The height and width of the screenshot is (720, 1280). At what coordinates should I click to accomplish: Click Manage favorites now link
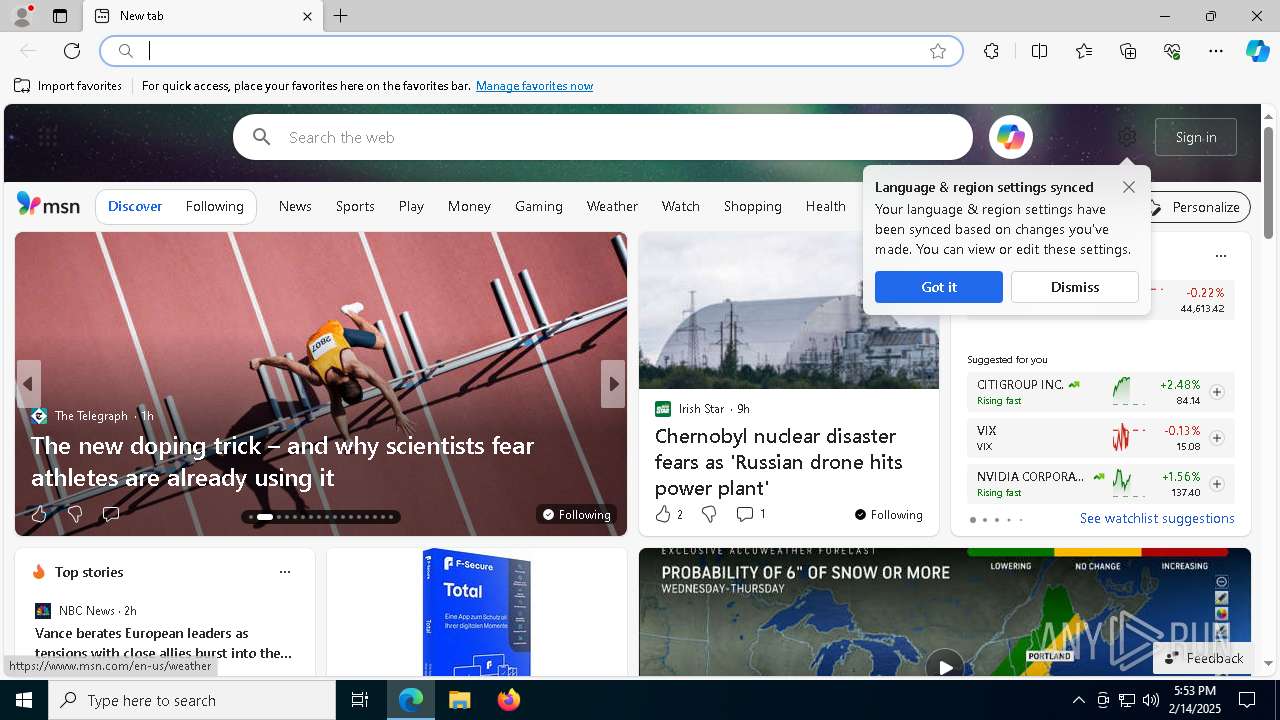534,86
